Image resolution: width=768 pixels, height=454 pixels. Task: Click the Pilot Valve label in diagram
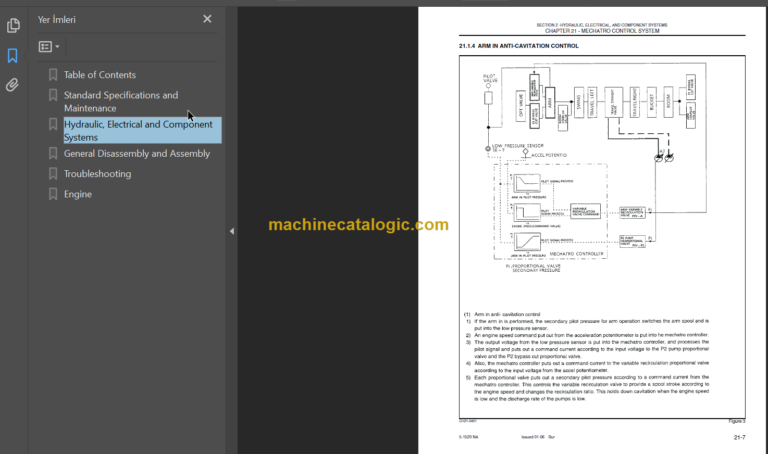tap(490, 78)
